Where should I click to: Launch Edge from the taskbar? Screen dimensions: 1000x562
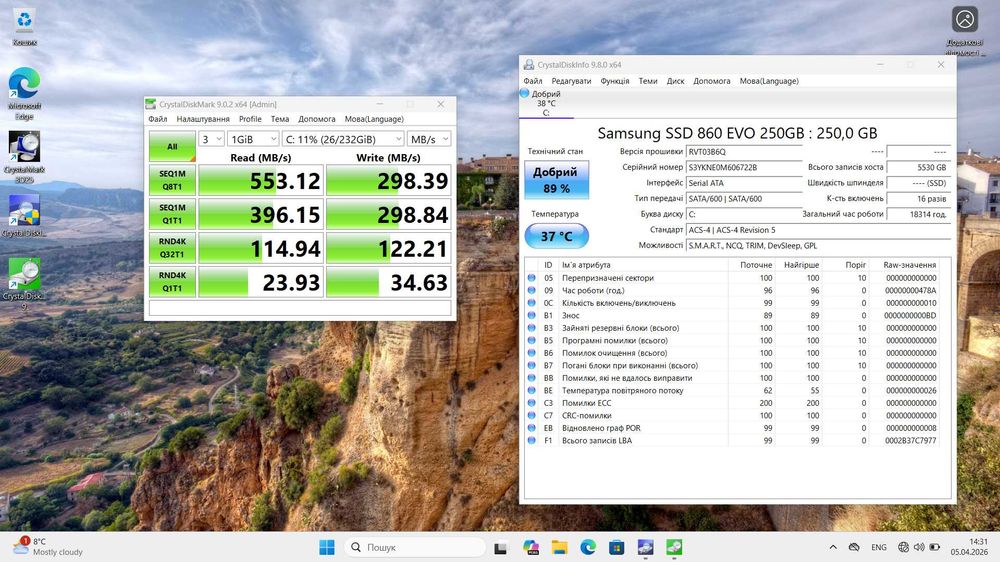click(x=588, y=547)
